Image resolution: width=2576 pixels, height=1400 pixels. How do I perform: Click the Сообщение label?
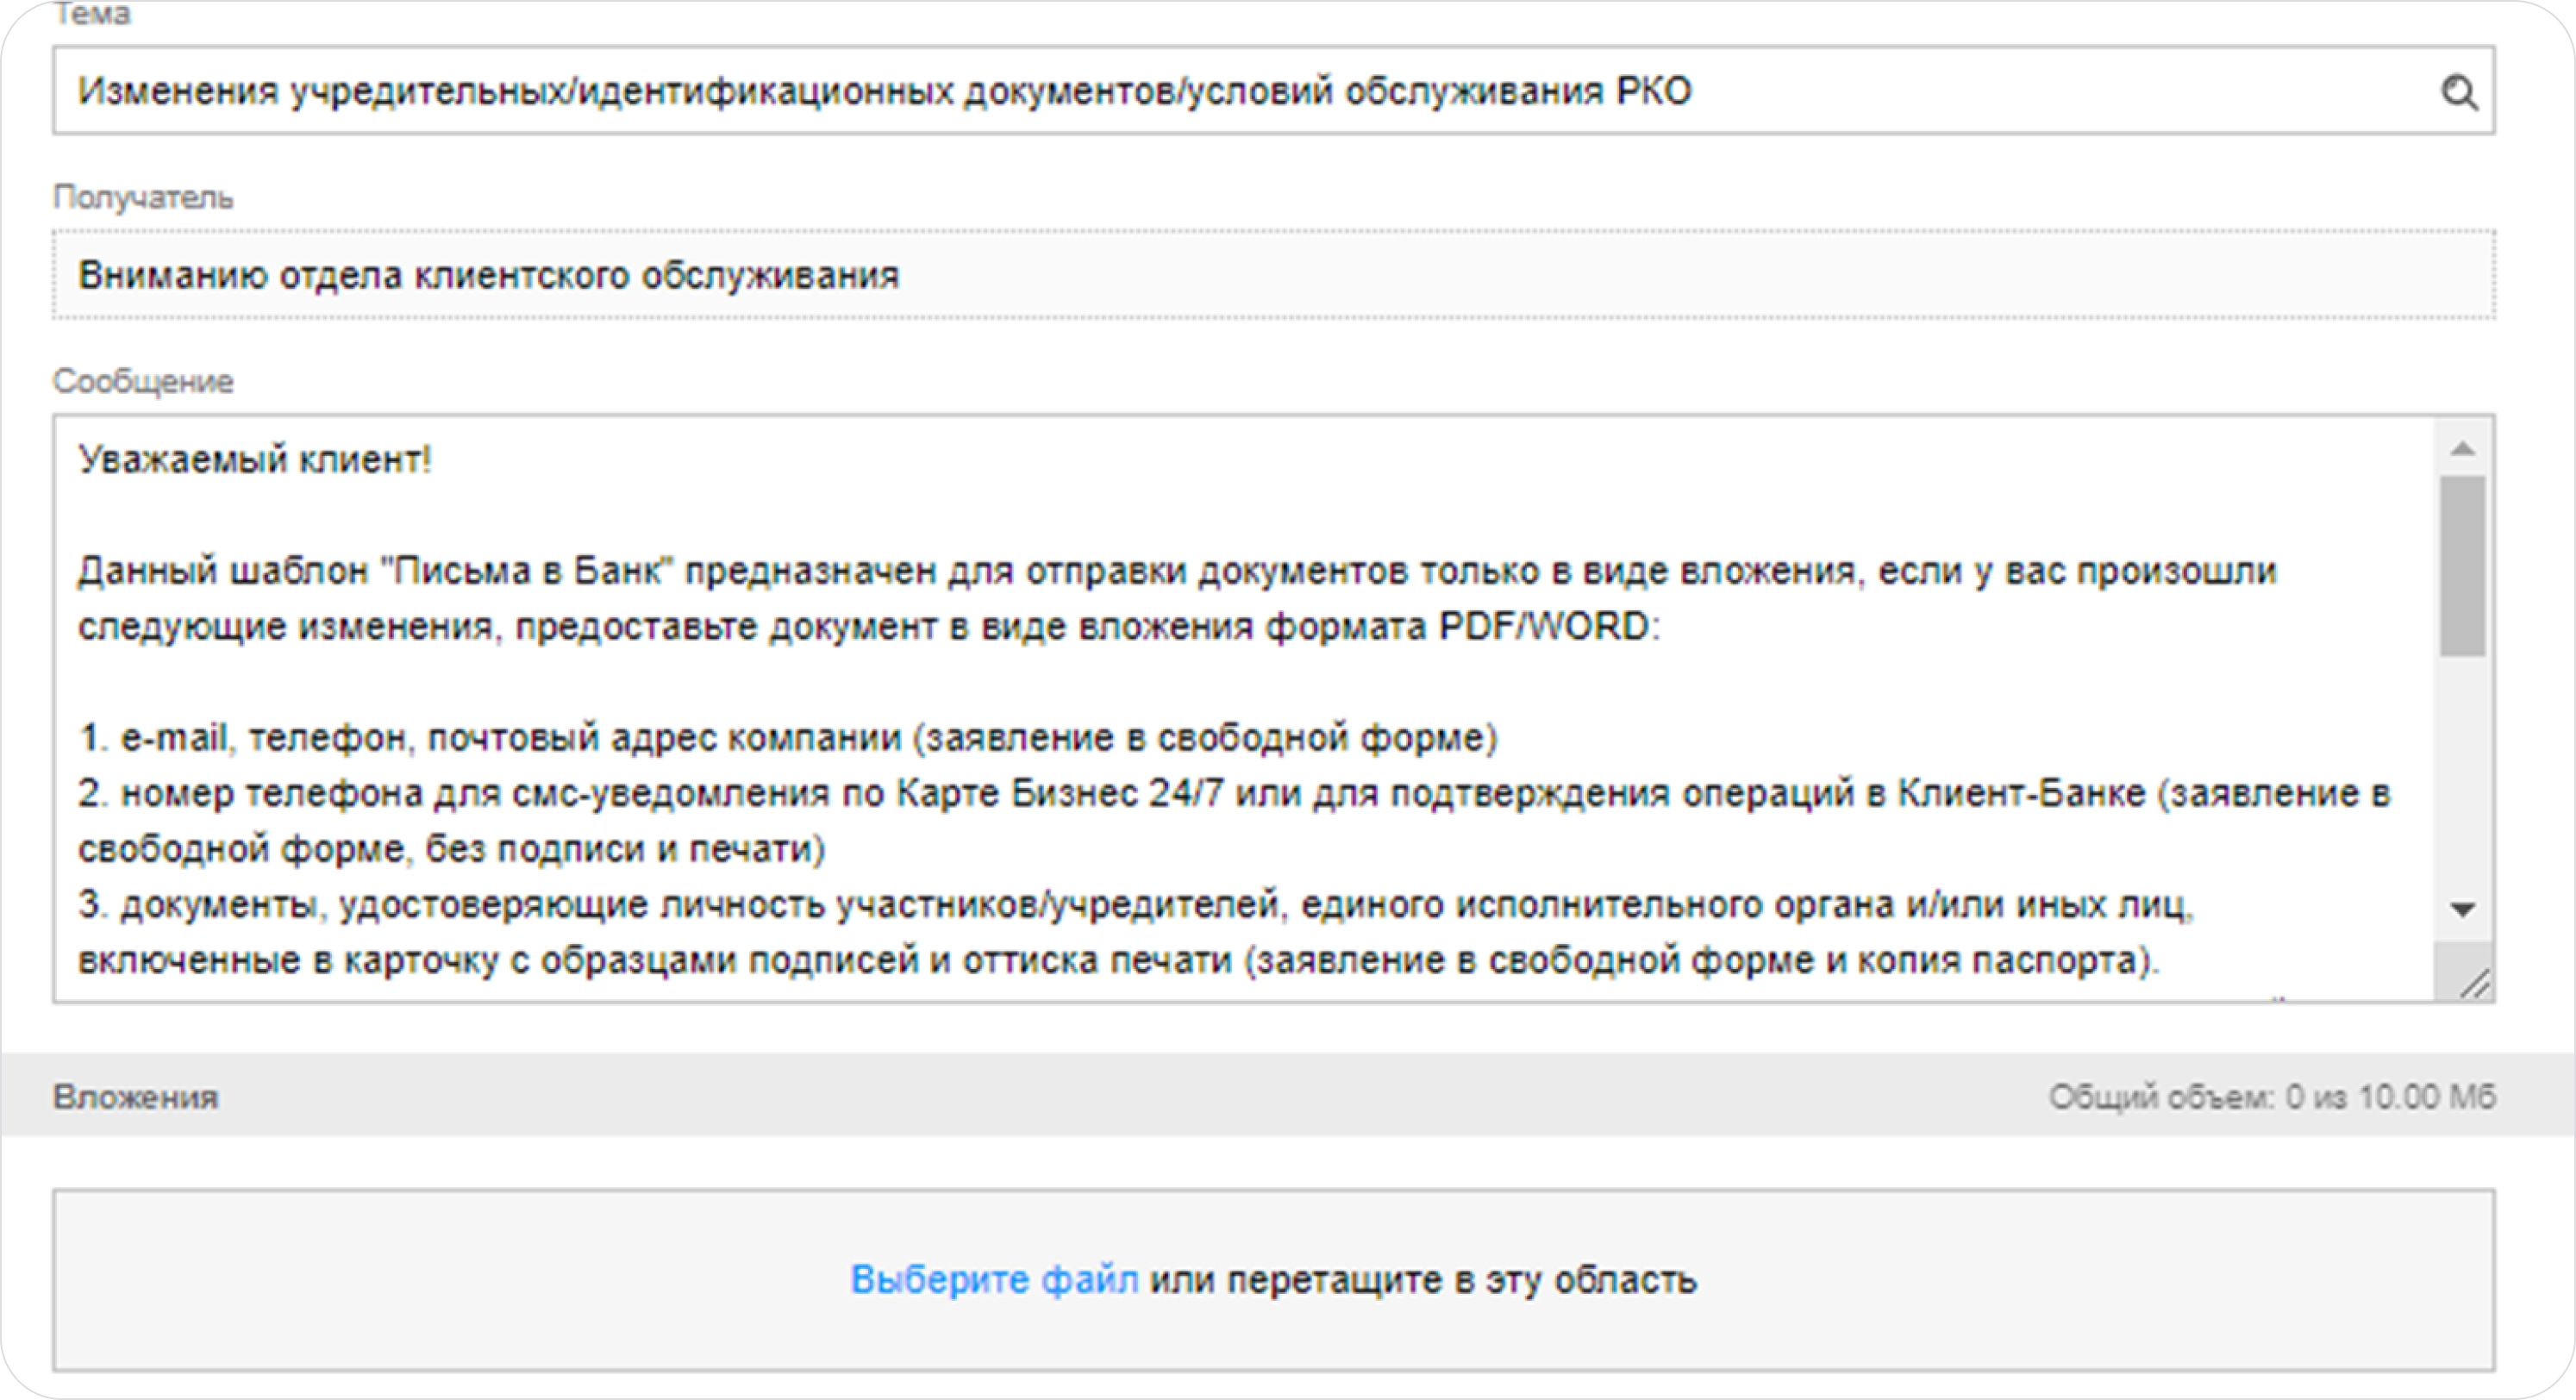click(x=143, y=381)
